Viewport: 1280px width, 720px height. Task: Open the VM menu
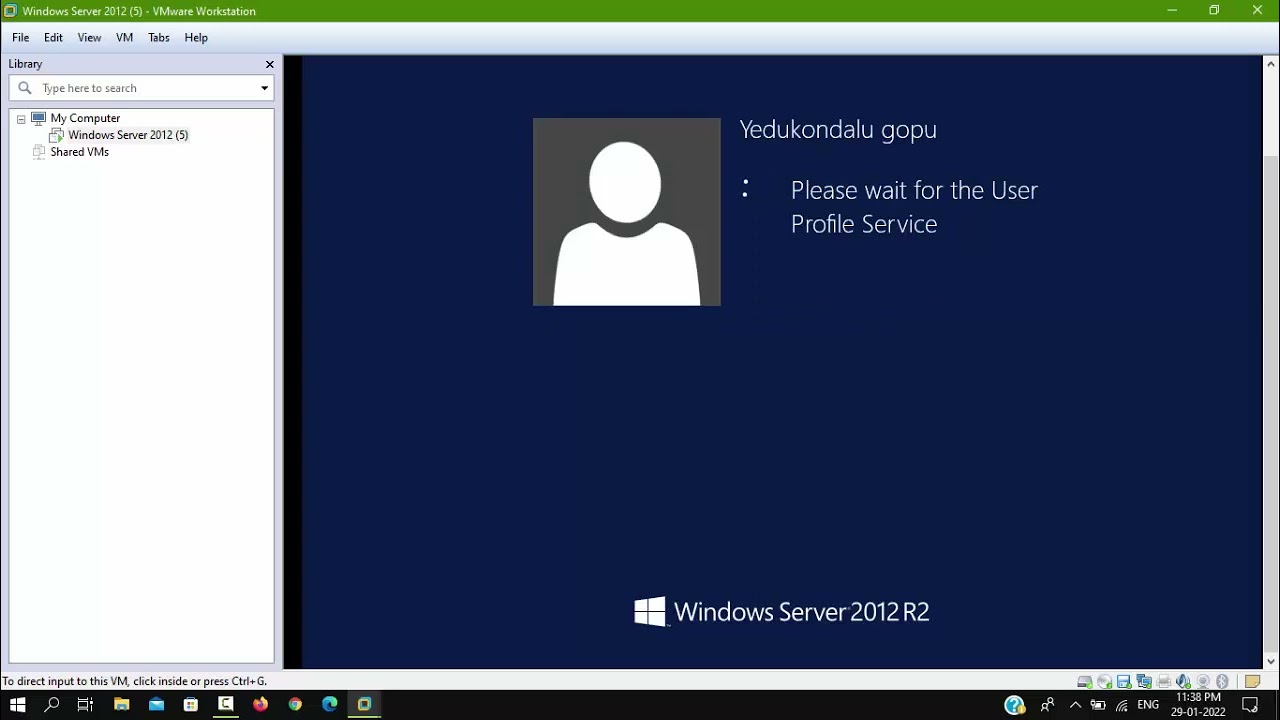124,37
